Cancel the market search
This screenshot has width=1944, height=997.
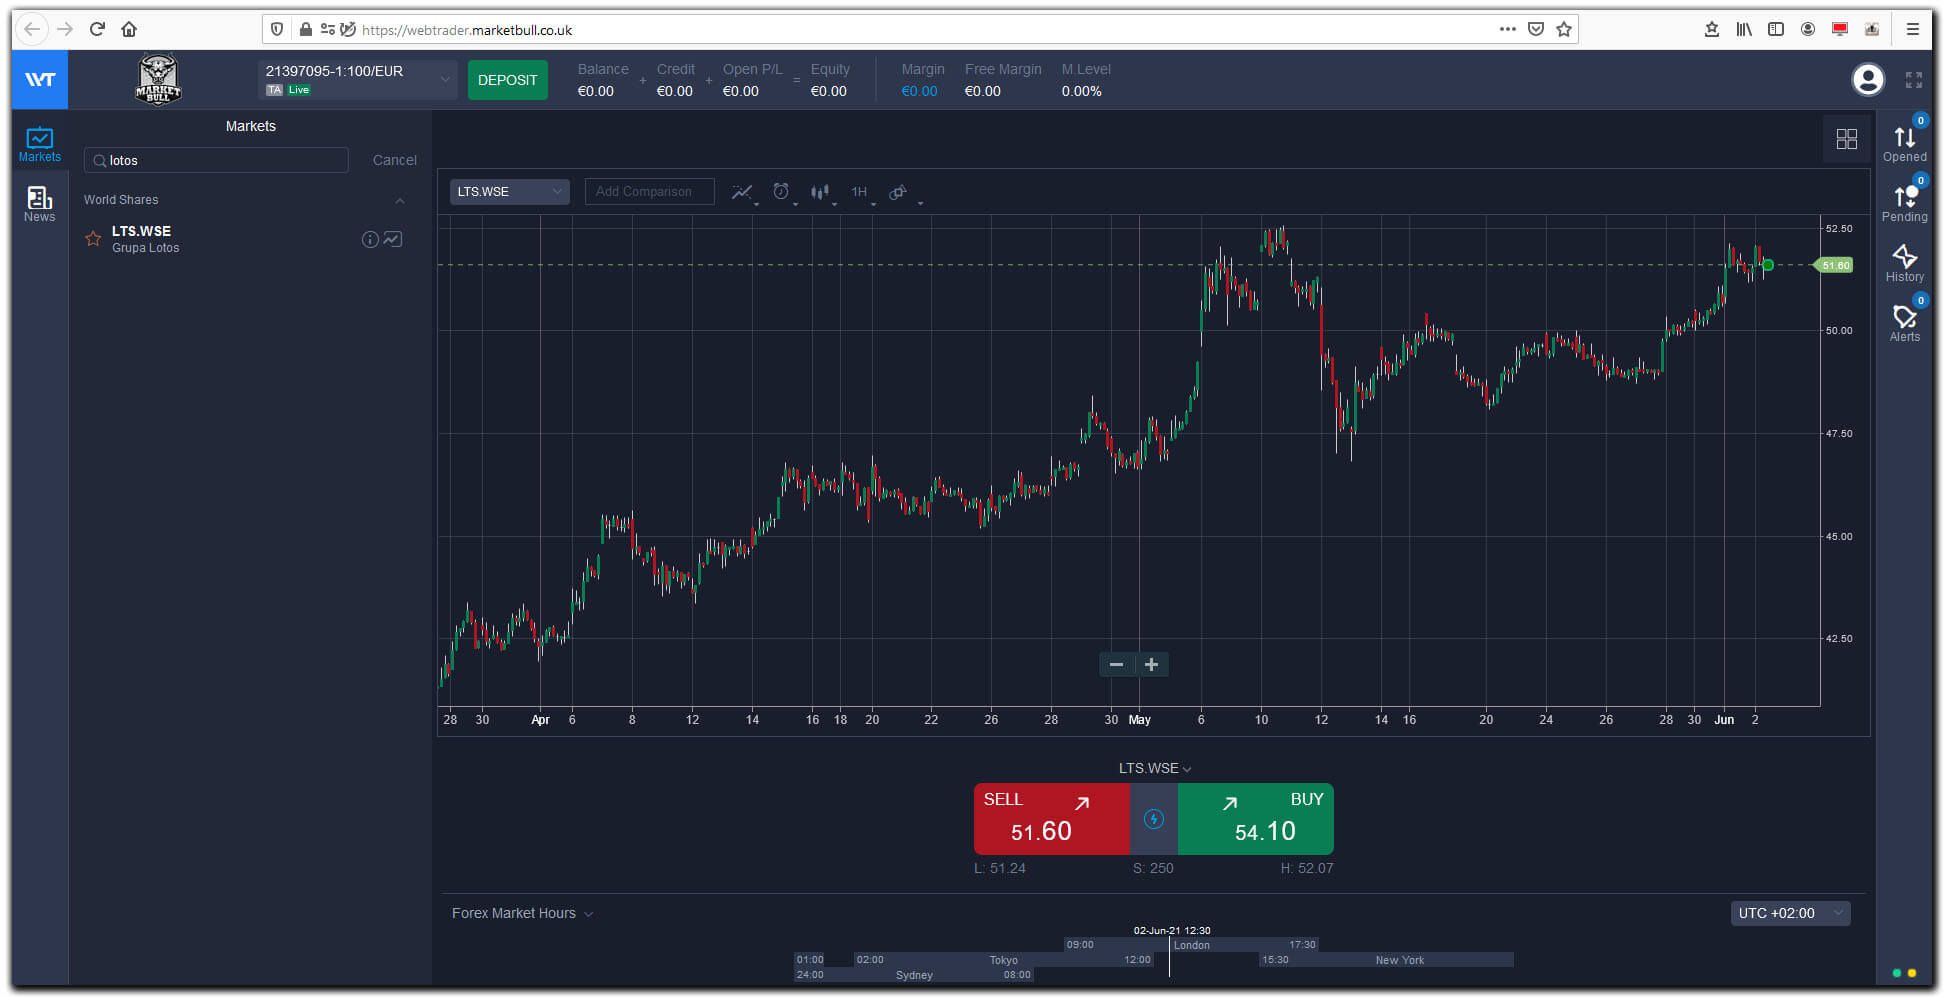[x=395, y=160]
